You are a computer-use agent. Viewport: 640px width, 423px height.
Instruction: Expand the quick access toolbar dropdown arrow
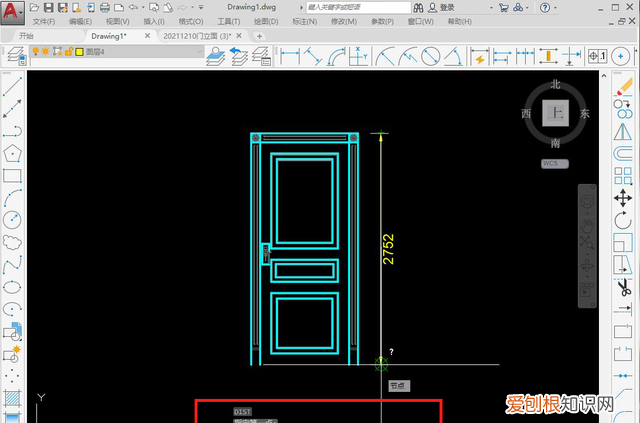[x=204, y=7]
